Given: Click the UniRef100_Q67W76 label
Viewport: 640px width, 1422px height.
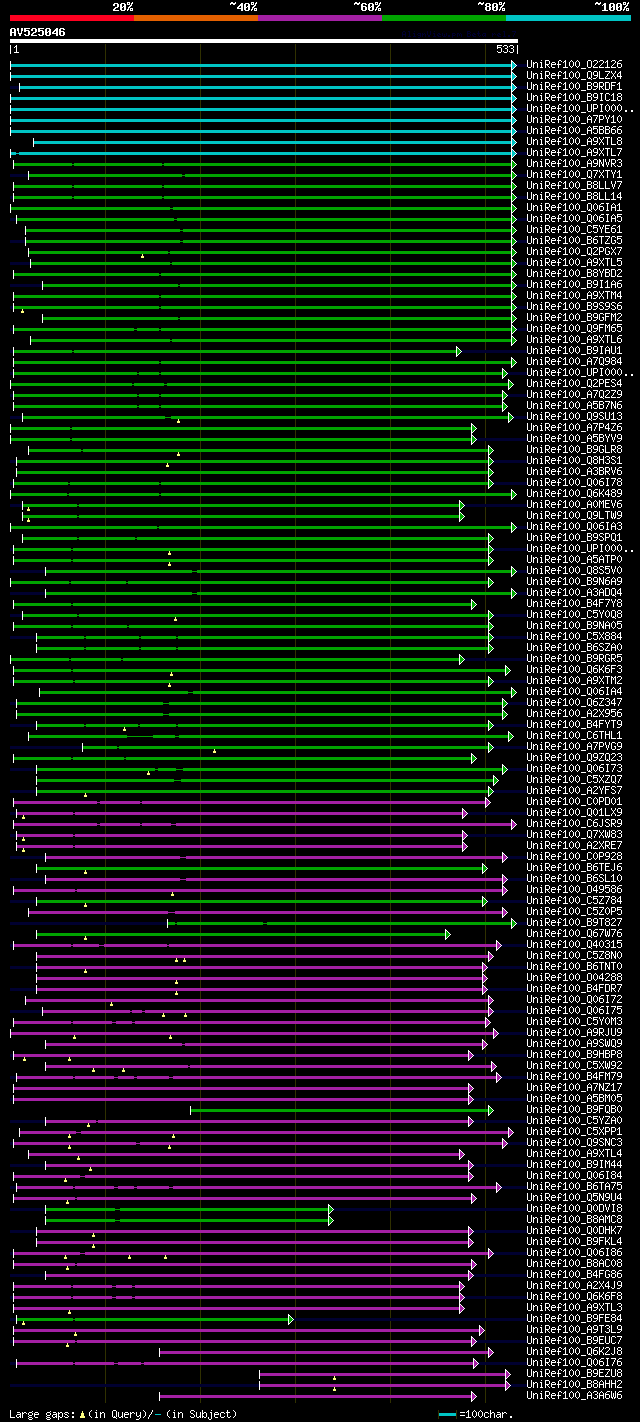Looking at the screenshot, I should pyautogui.click(x=574, y=933).
